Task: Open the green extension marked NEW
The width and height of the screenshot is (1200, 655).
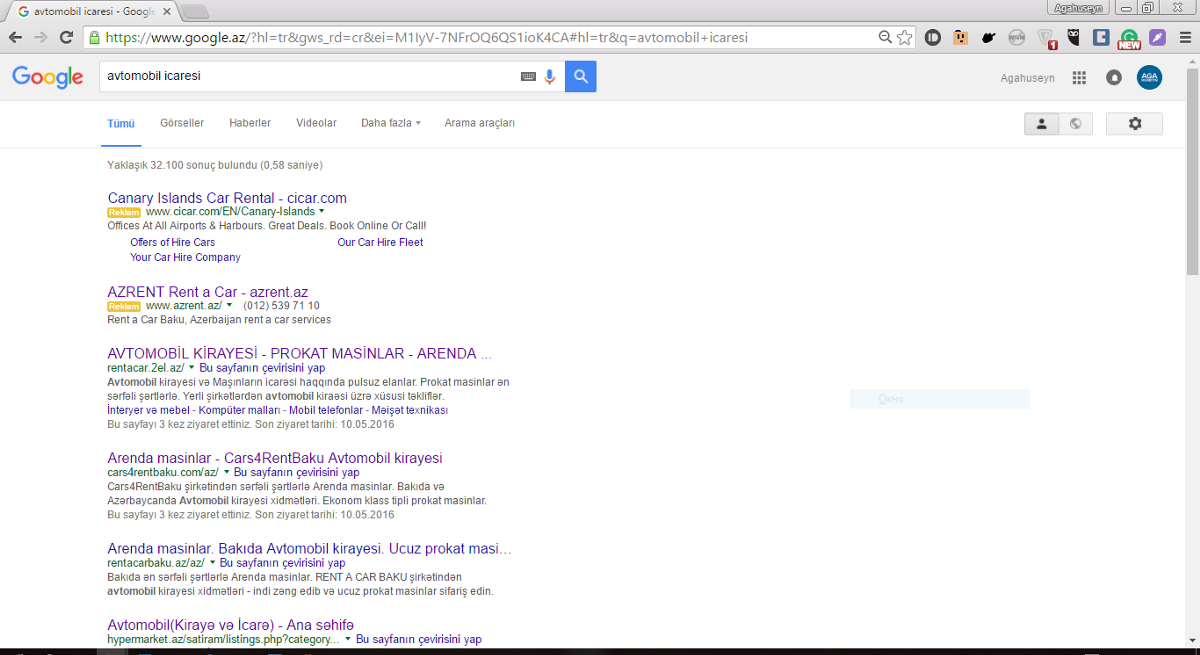Action: pos(1129,39)
